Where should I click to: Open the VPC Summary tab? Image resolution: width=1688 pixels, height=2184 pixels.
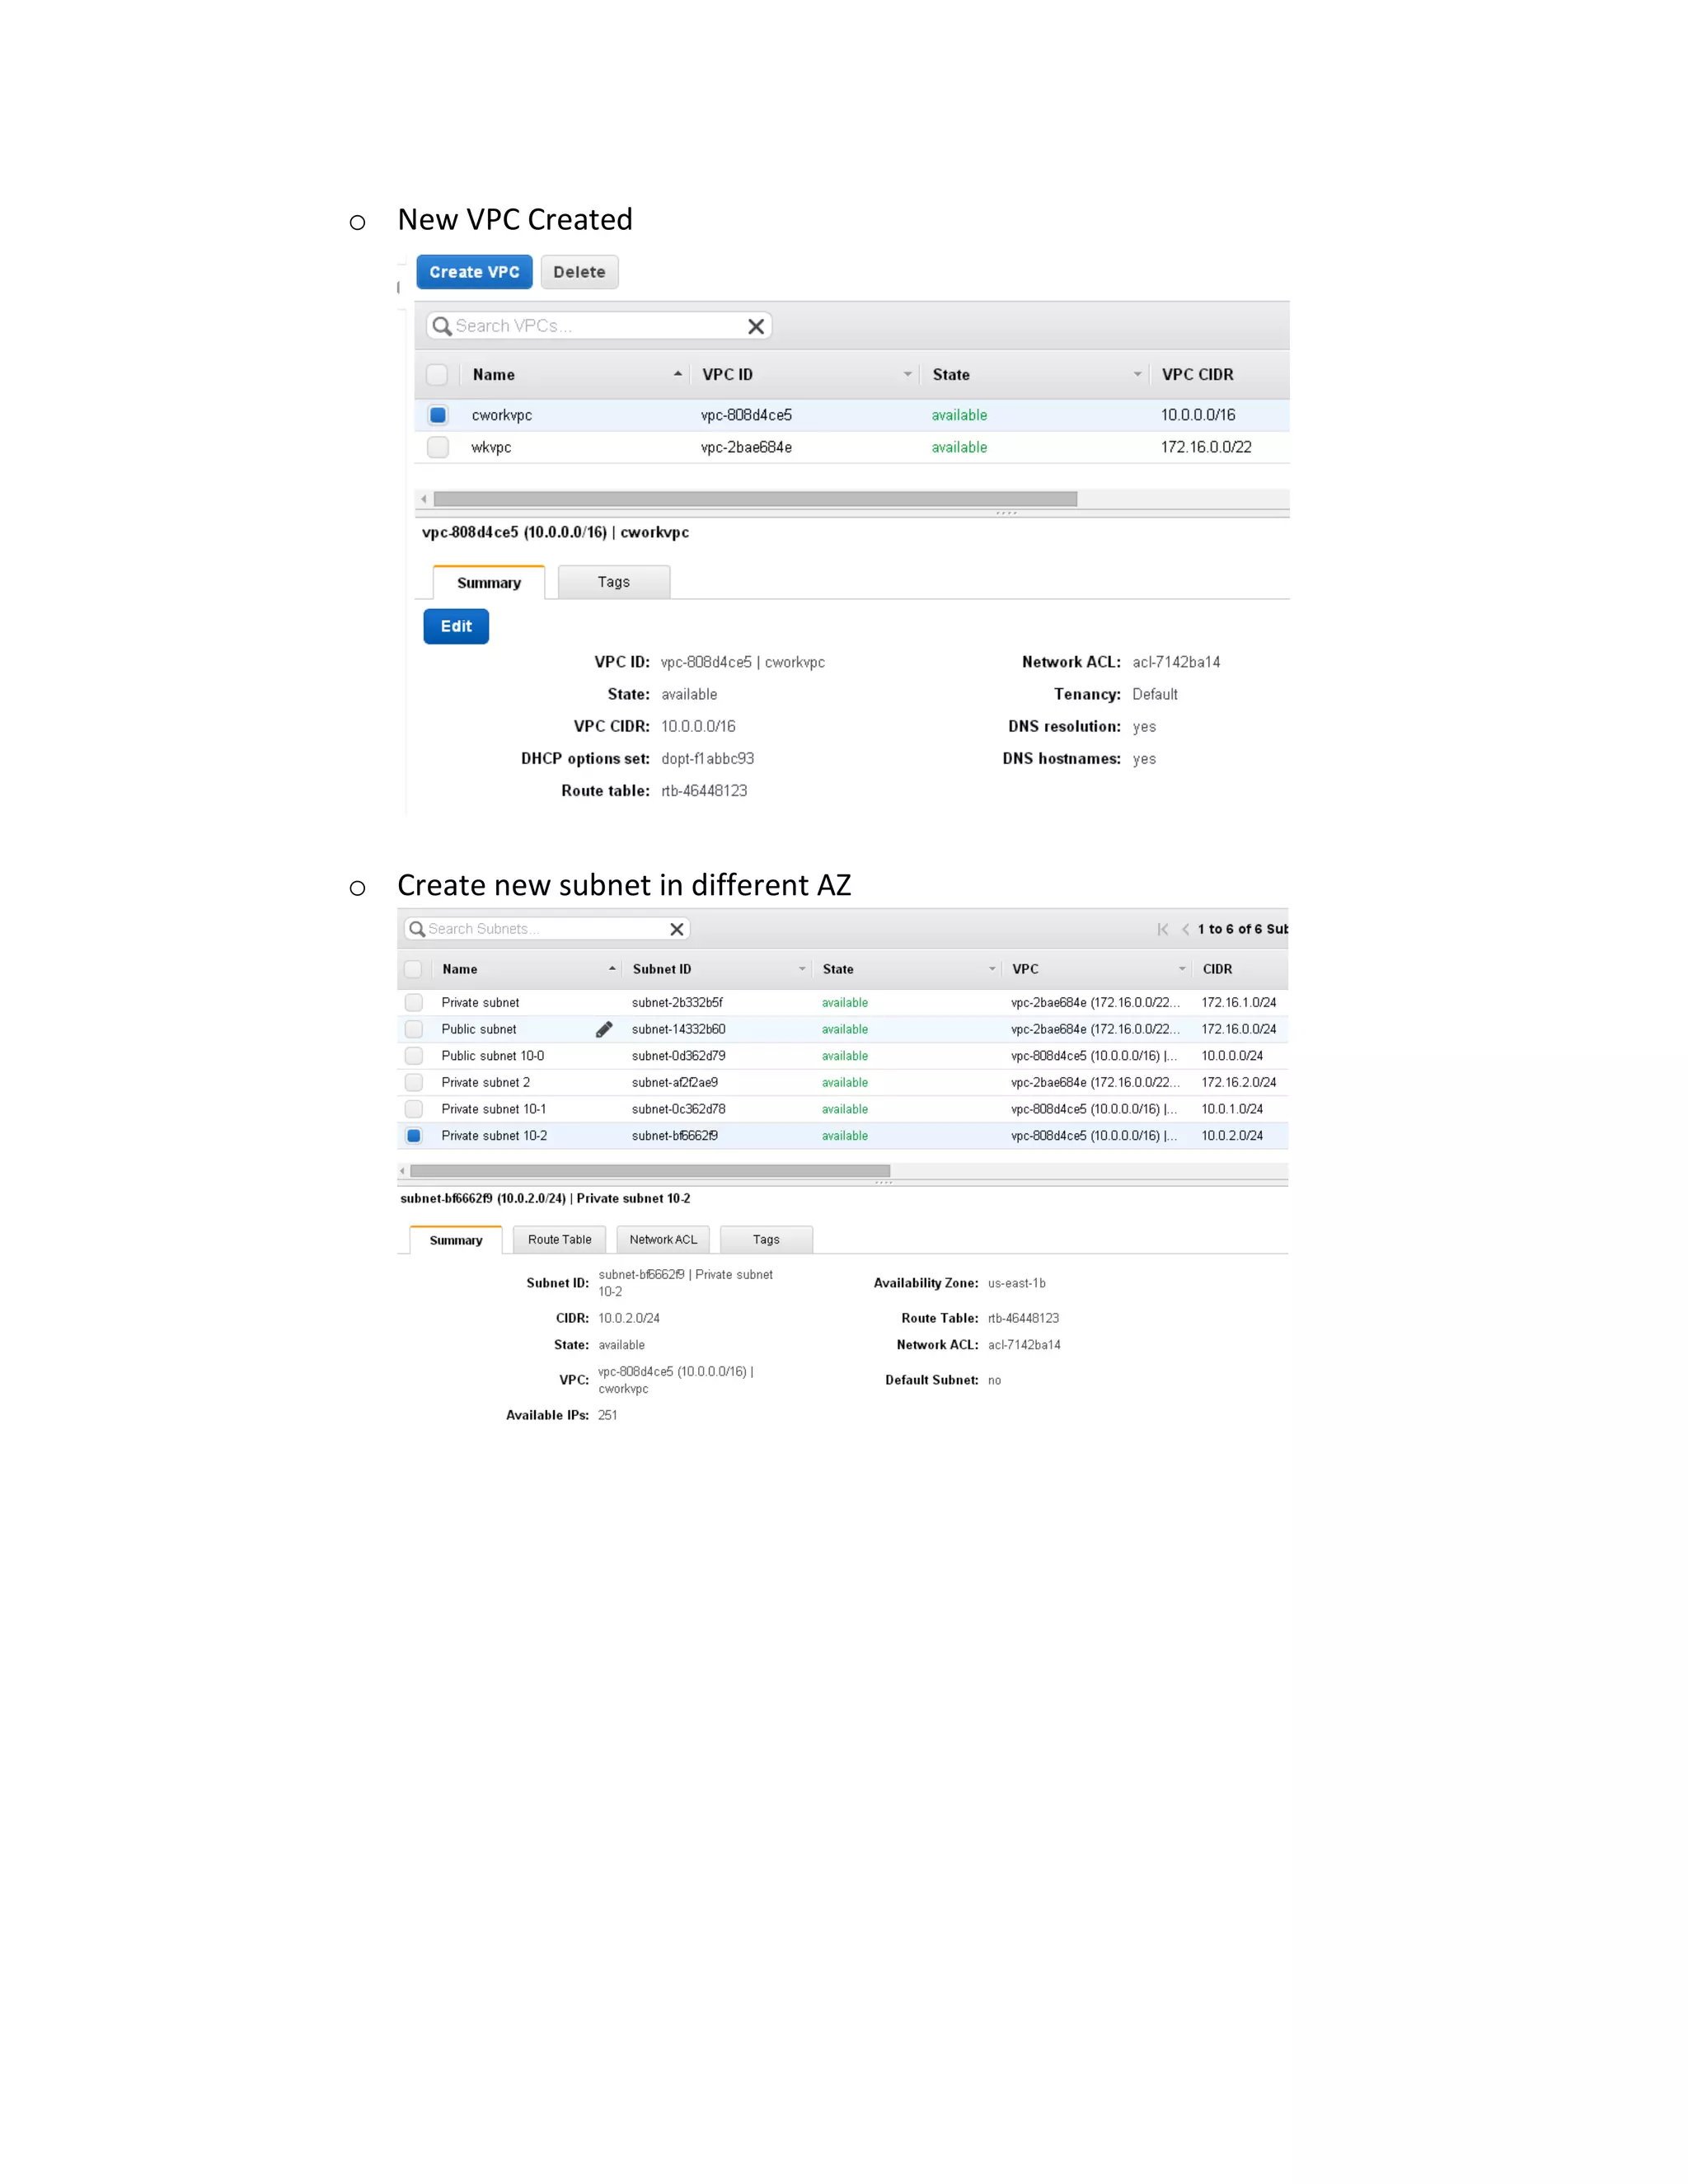tap(489, 582)
